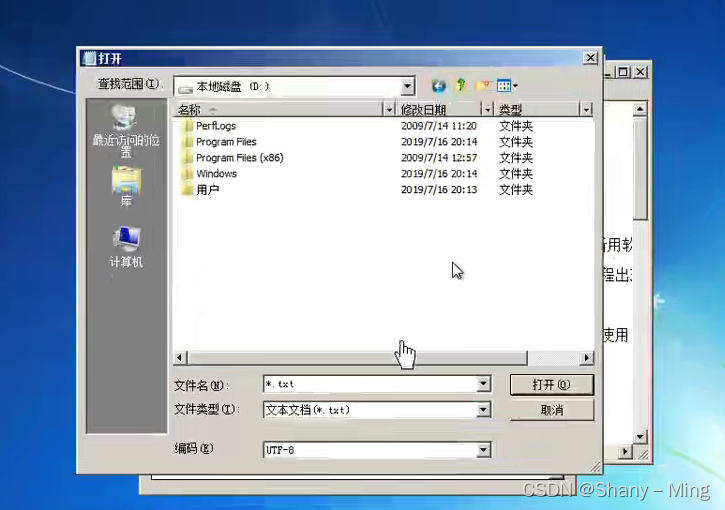Open Recent Places in sidebar
This screenshot has width=725, height=510.
pos(126,131)
